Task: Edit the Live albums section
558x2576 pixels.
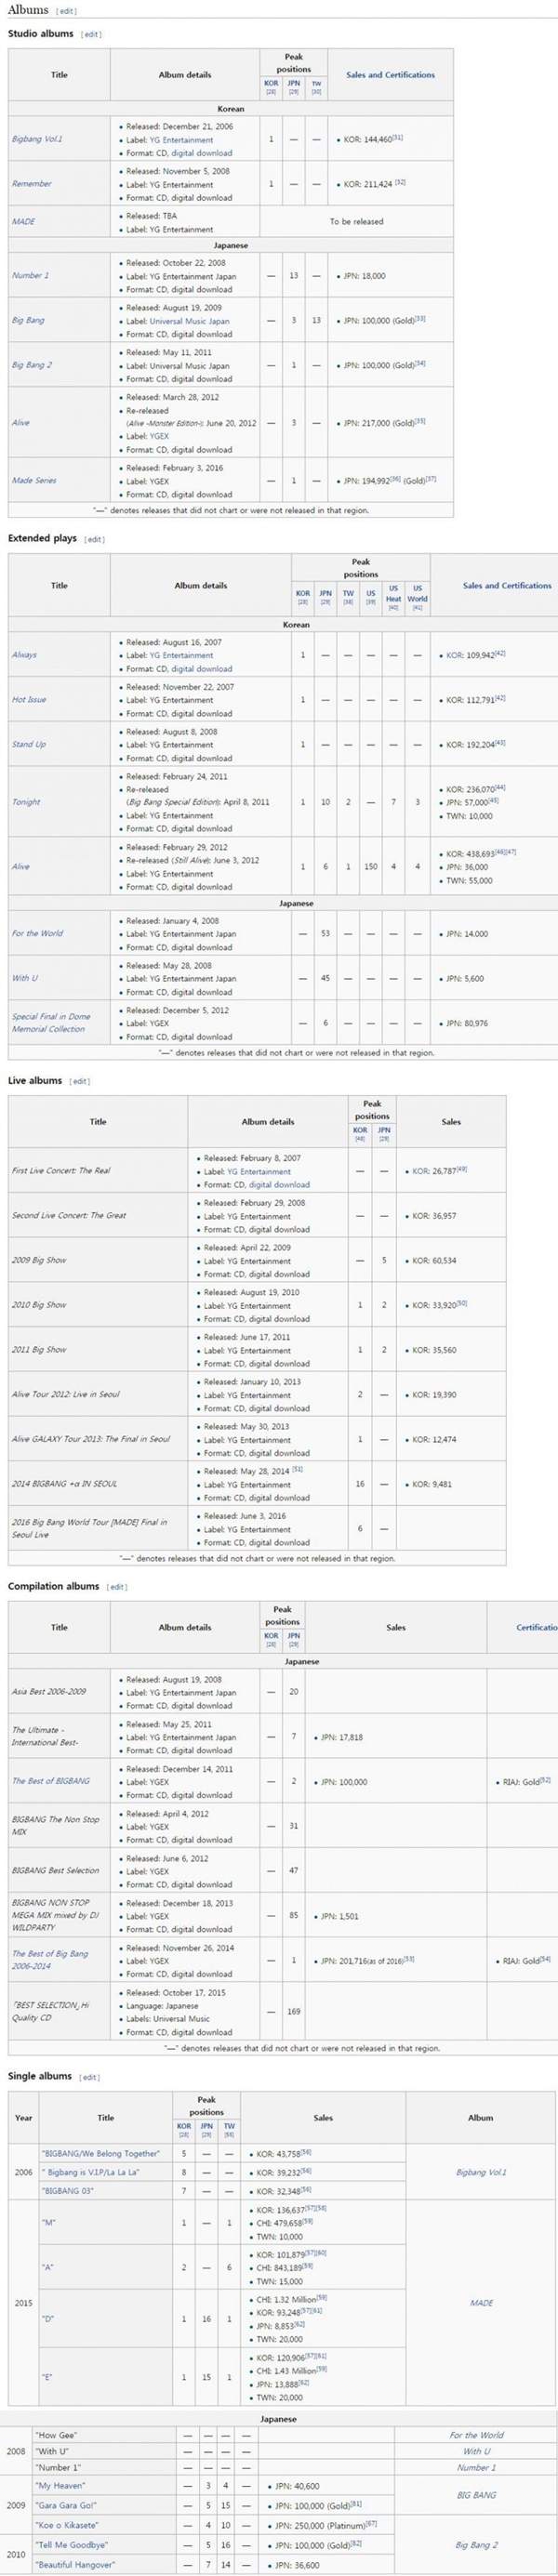Action: click(79, 1081)
